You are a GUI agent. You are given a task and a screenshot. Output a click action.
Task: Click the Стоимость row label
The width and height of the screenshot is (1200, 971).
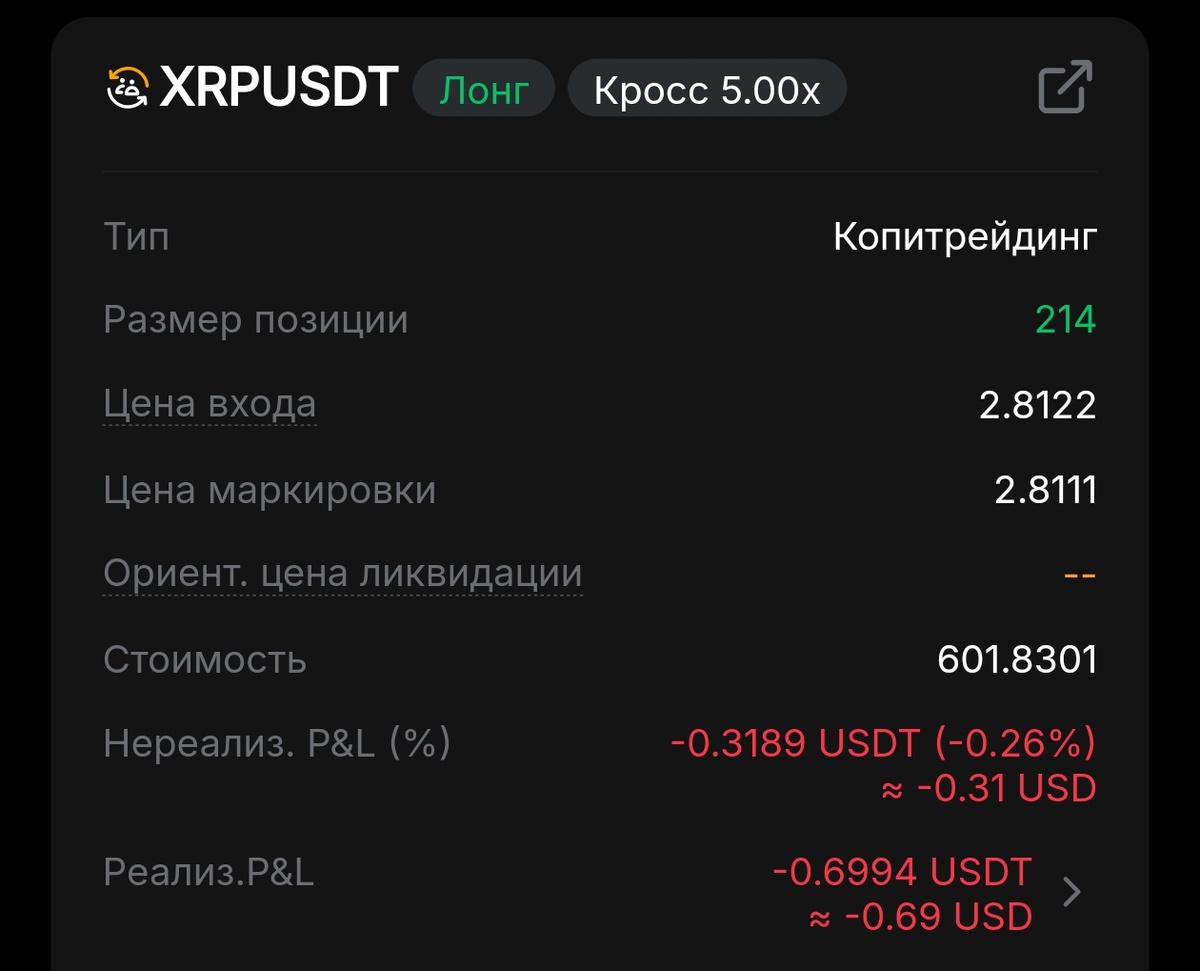[x=204, y=659]
